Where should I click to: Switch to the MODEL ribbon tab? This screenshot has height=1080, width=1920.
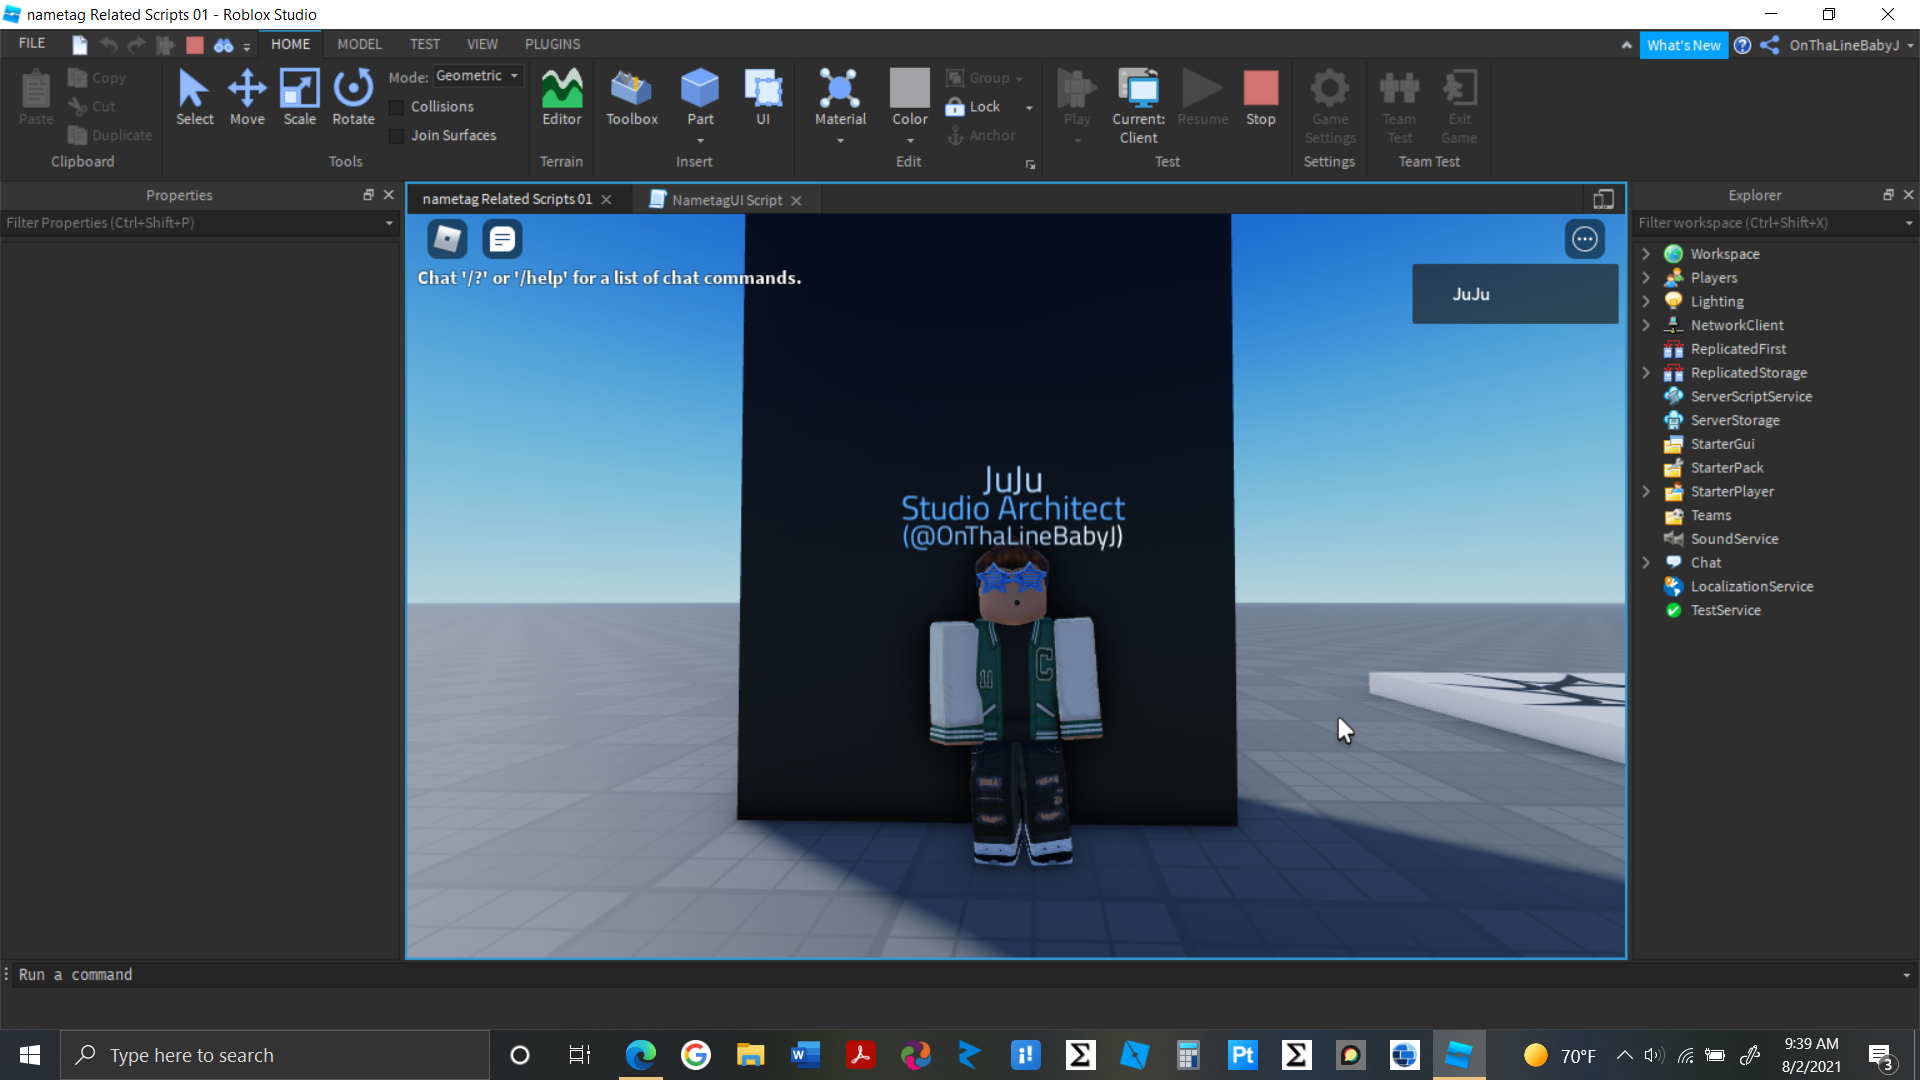pos(359,44)
